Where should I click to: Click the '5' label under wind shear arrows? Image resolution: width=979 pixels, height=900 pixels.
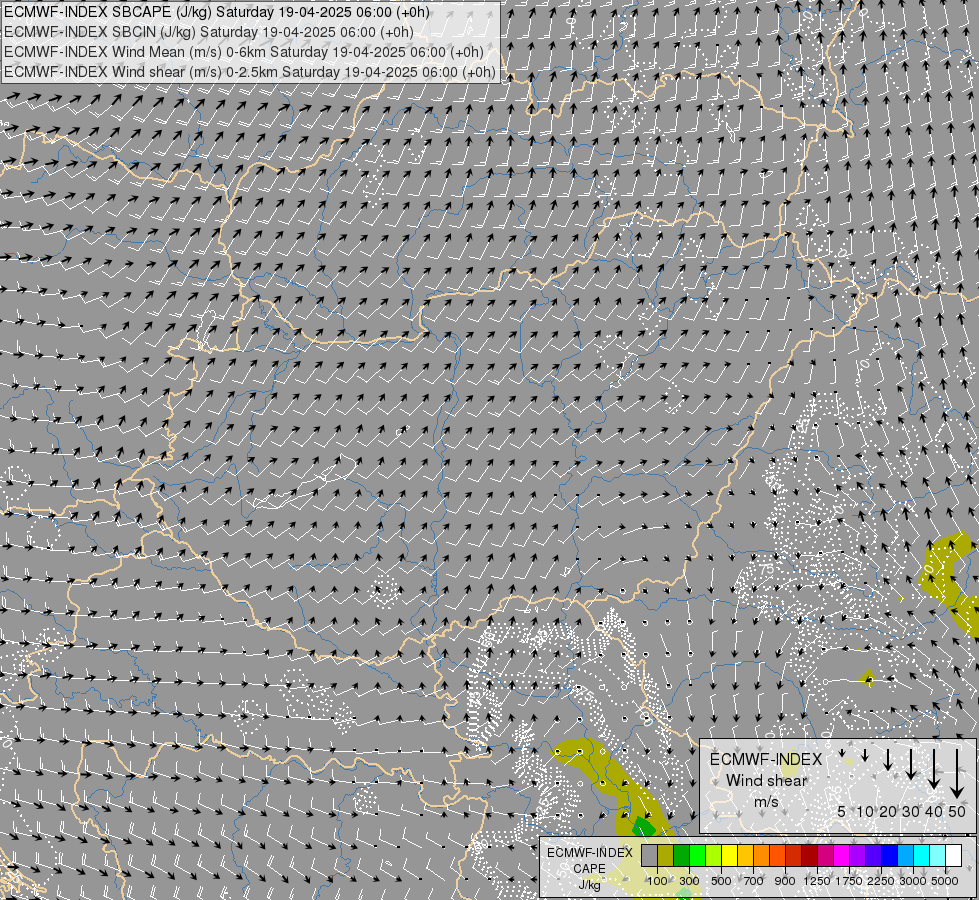[842, 811]
